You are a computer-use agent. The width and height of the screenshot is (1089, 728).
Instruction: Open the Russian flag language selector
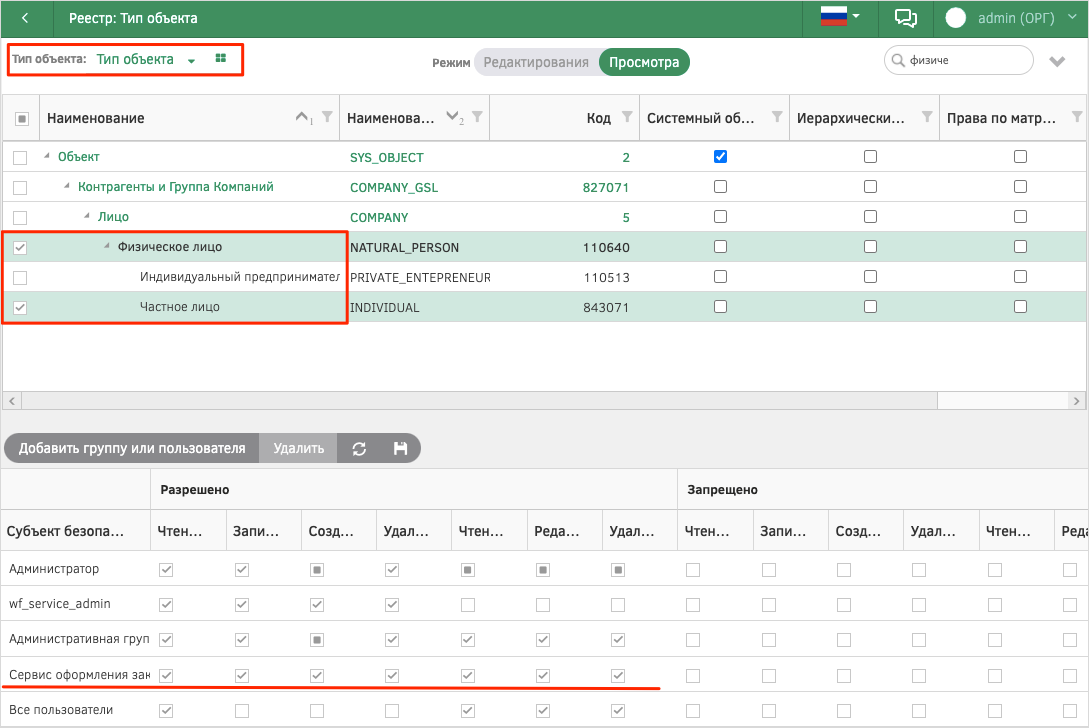840,17
